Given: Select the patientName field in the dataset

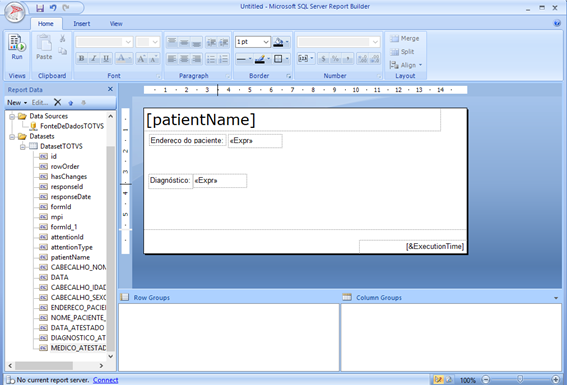Looking at the screenshot, I should coord(70,257).
